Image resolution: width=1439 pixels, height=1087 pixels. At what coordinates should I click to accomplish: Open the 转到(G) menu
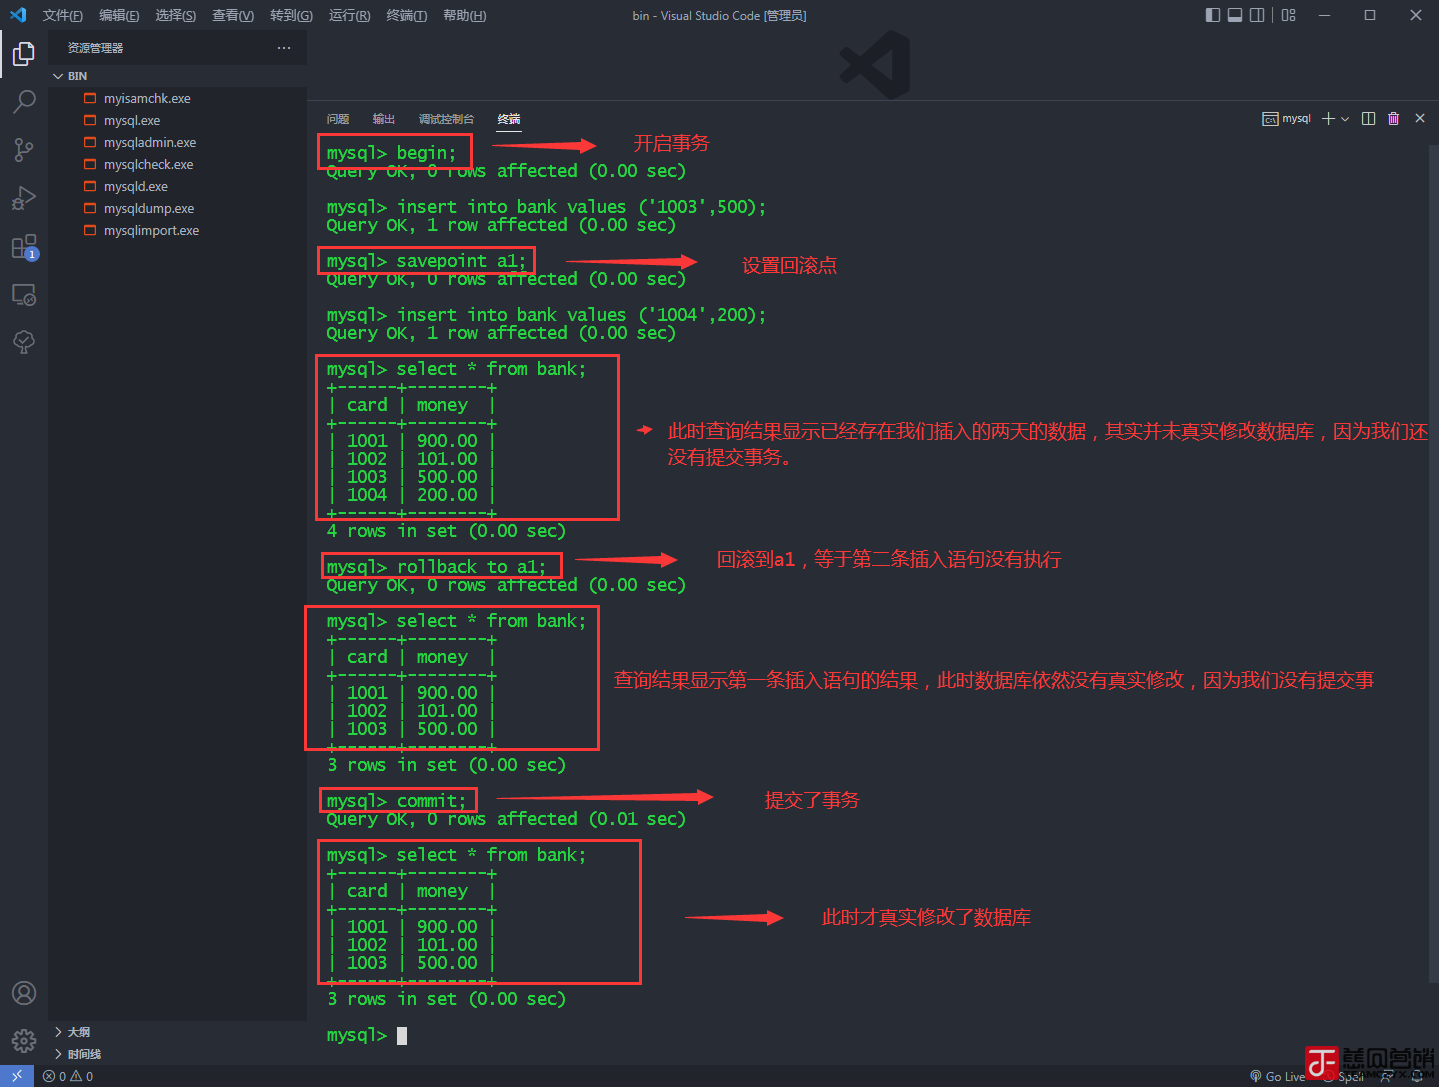[x=291, y=15]
